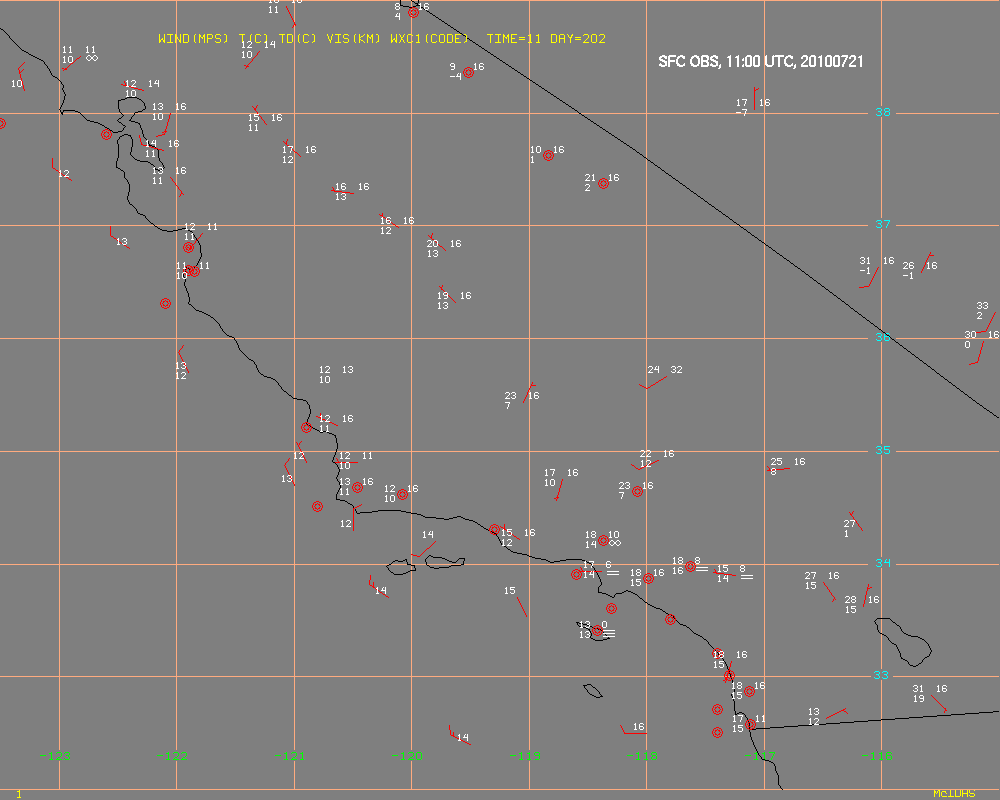Image resolution: width=1000 pixels, height=800 pixels.
Task: Click the fog symbol beside the 15/14 station
Action: click(747, 577)
